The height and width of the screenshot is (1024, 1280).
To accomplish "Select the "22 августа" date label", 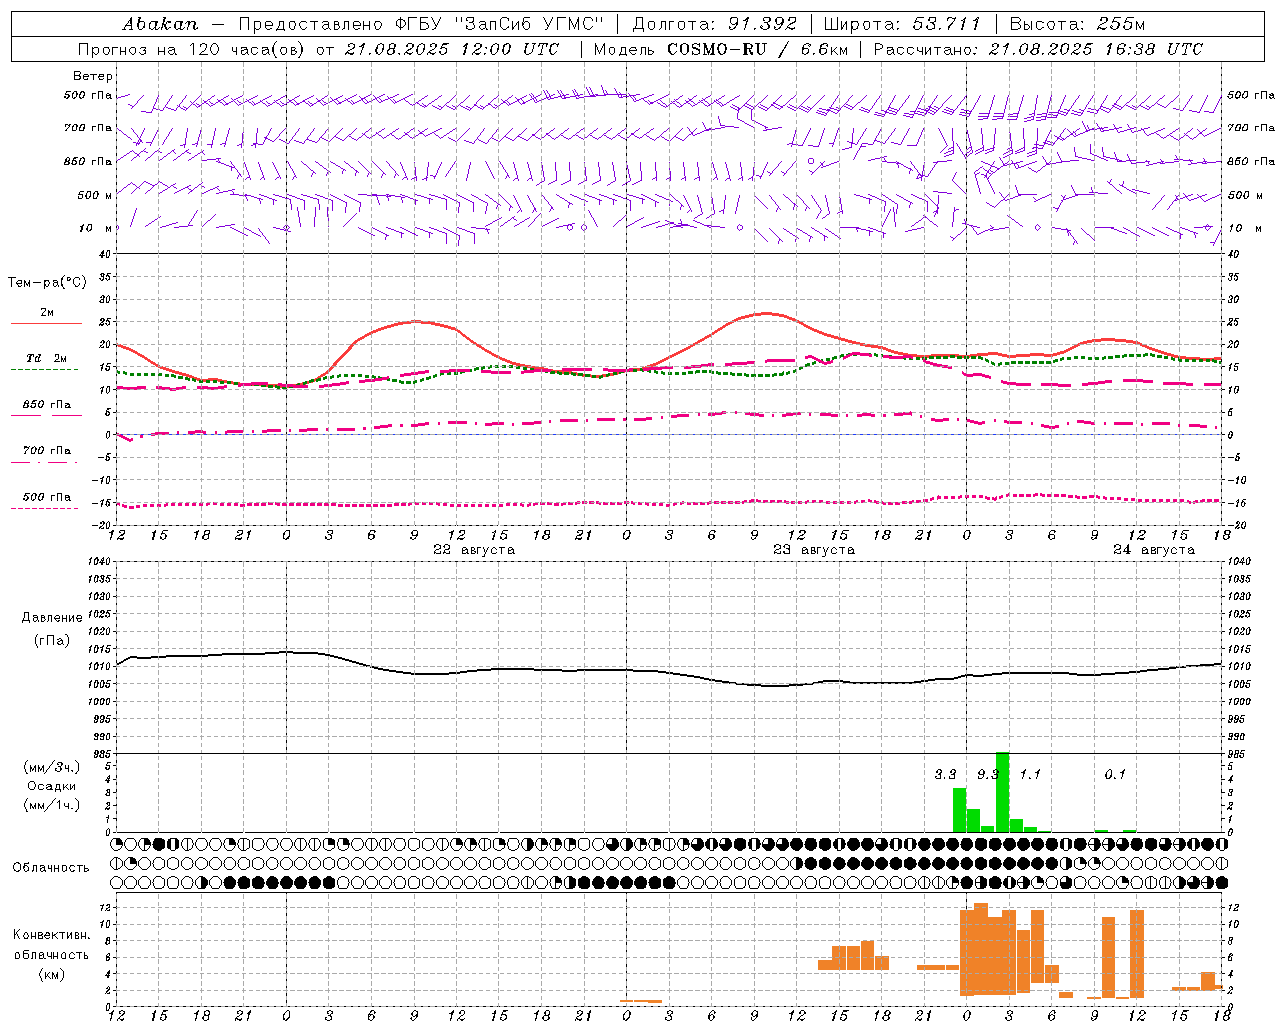I will pos(474,550).
